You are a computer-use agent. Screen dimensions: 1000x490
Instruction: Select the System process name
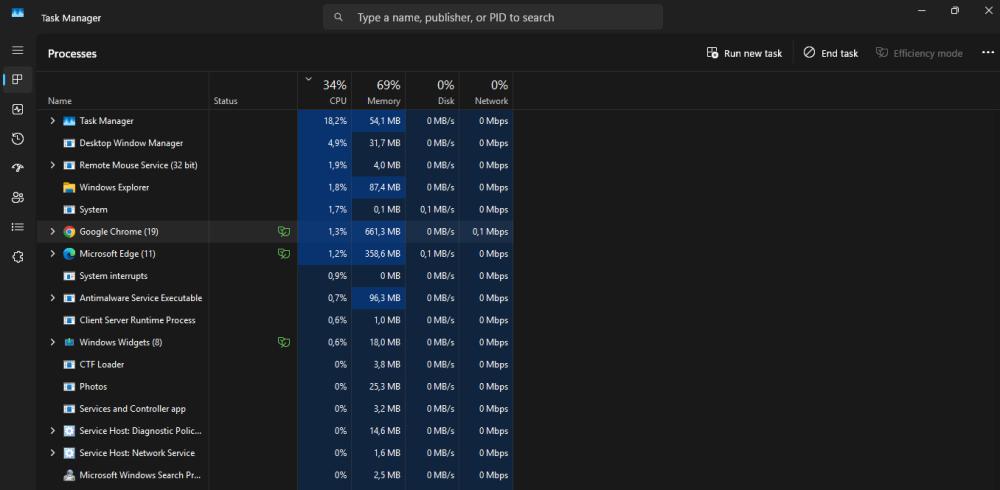point(93,210)
